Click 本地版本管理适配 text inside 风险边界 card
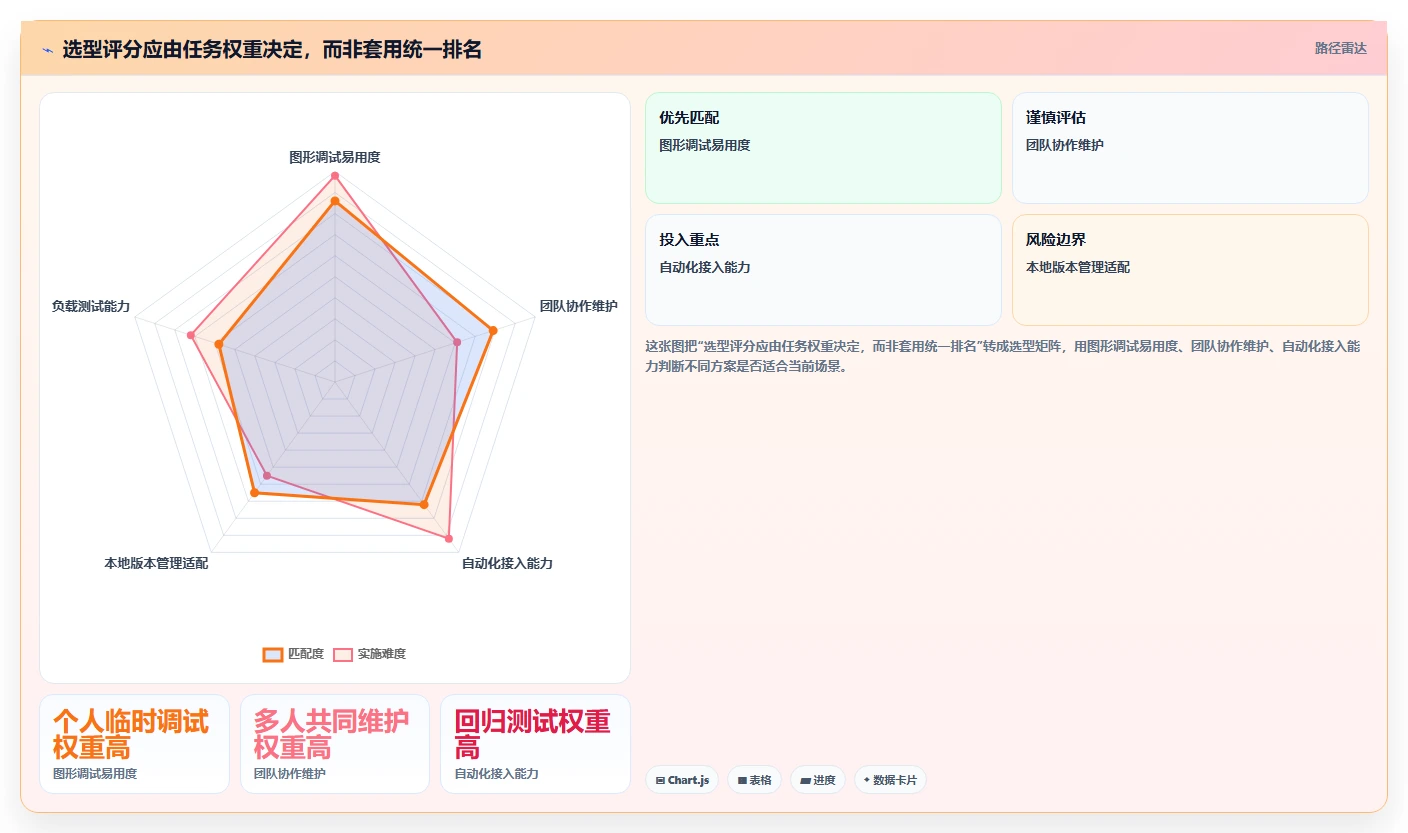This screenshot has height=833, width=1408. pos(1078,267)
